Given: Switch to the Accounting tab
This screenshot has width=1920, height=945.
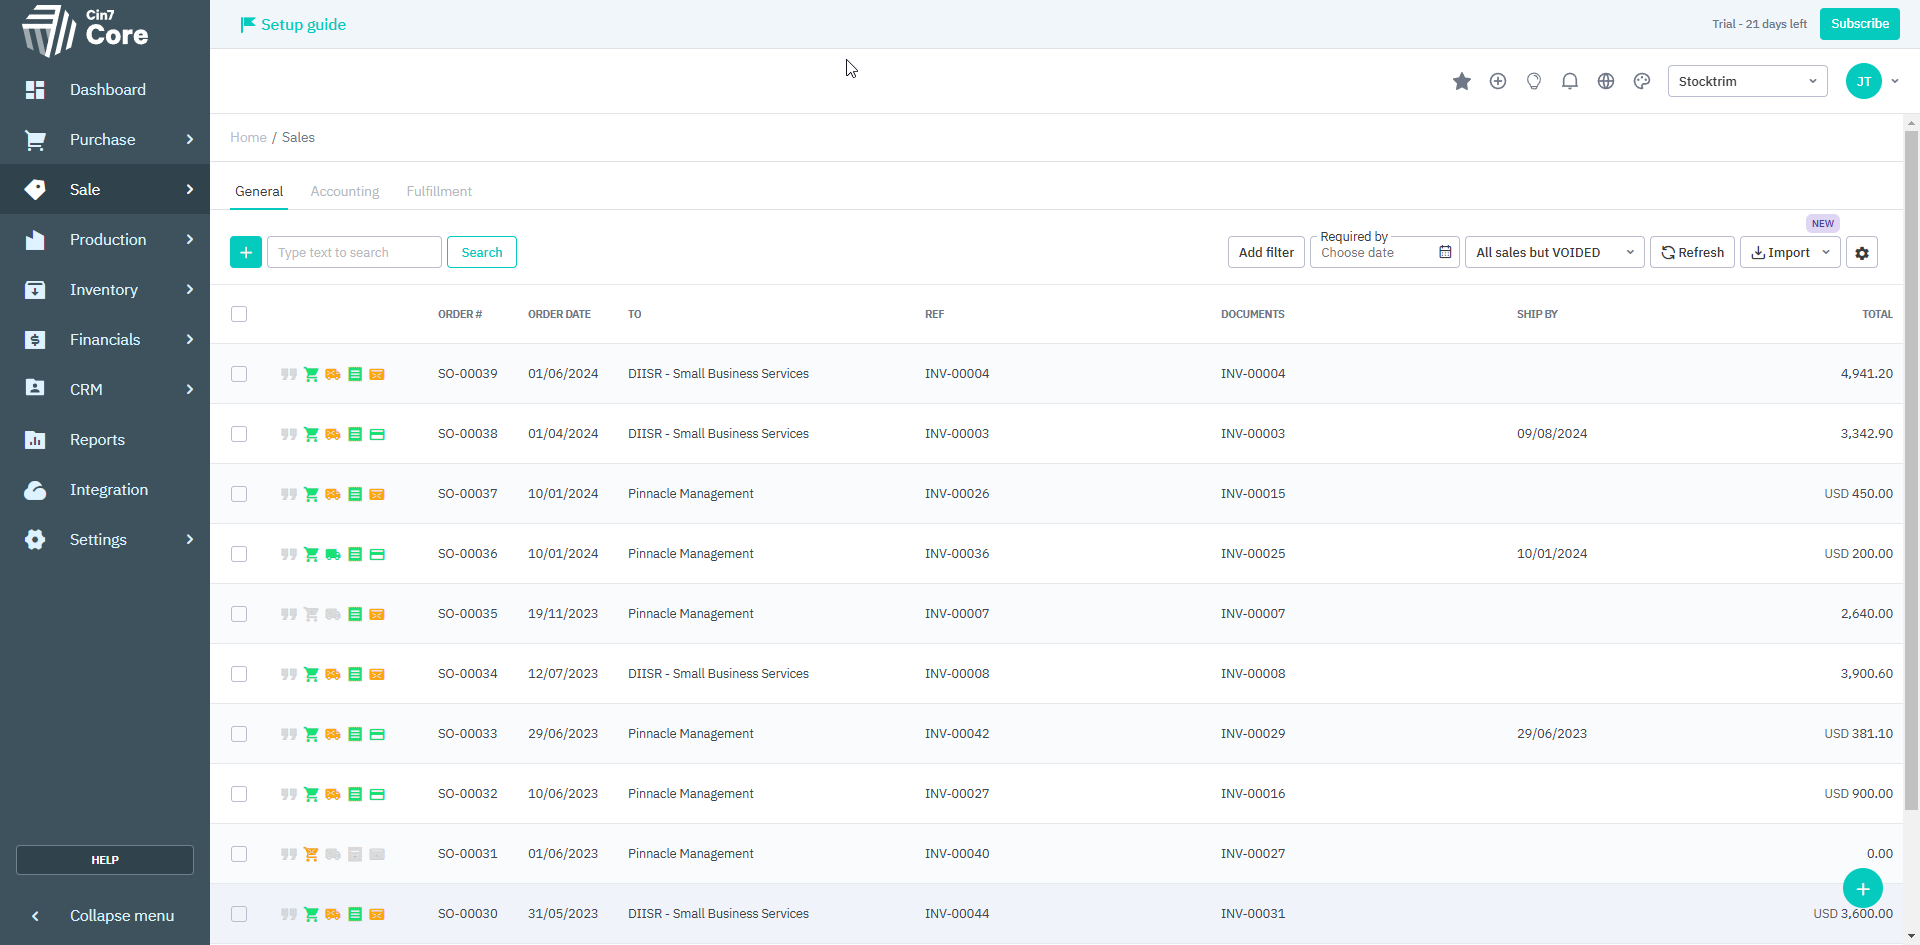Looking at the screenshot, I should tap(345, 192).
